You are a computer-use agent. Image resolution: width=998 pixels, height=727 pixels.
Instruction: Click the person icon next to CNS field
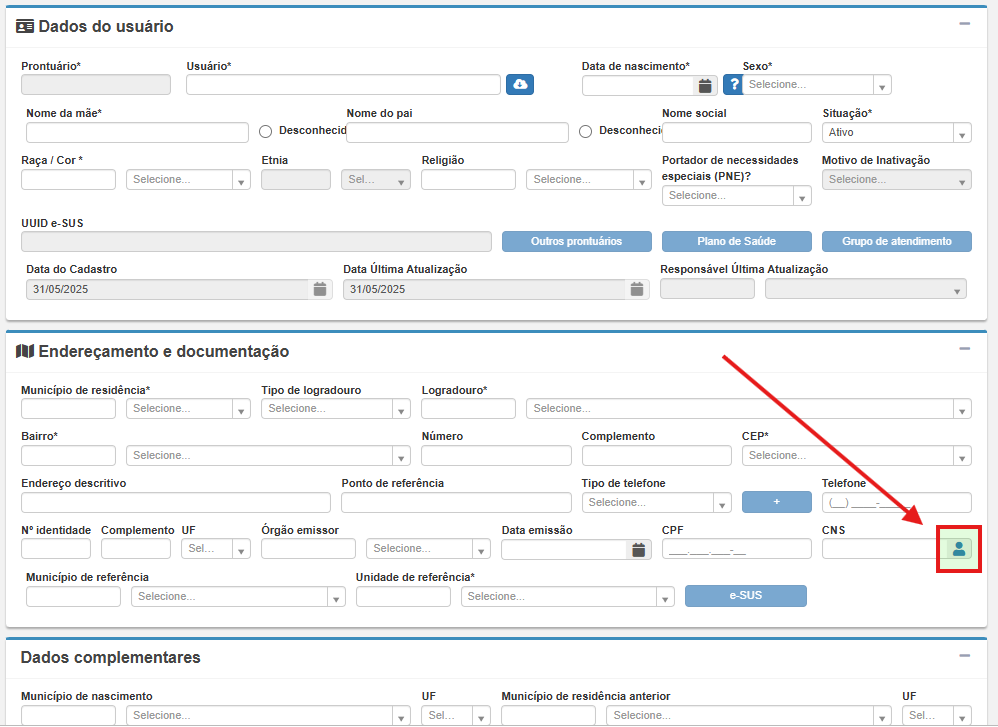point(959,548)
